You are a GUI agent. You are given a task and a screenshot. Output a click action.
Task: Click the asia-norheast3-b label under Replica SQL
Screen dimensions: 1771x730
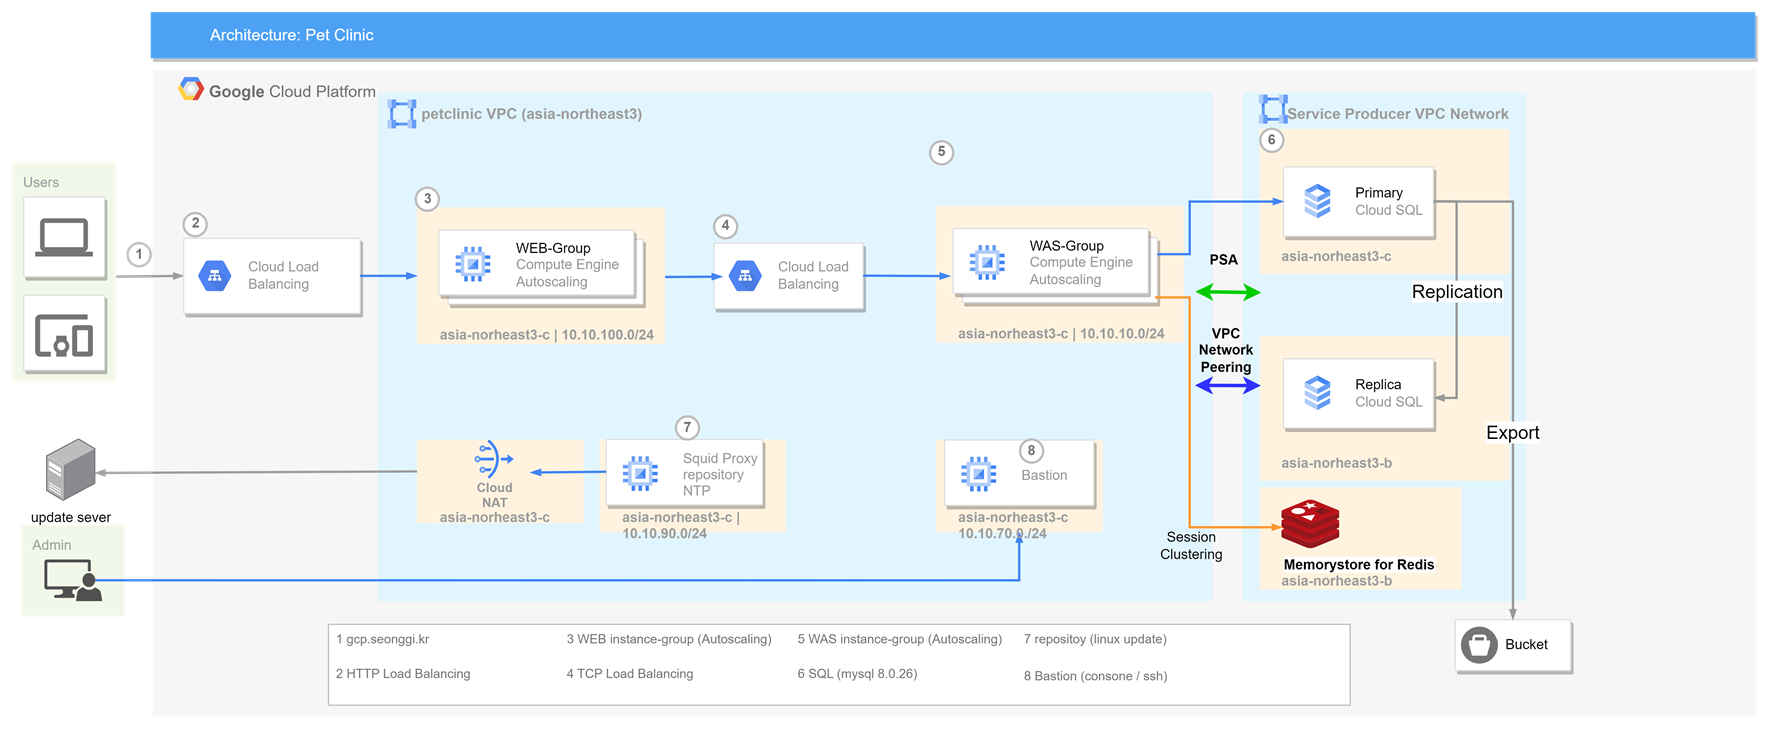tap(1336, 463)
